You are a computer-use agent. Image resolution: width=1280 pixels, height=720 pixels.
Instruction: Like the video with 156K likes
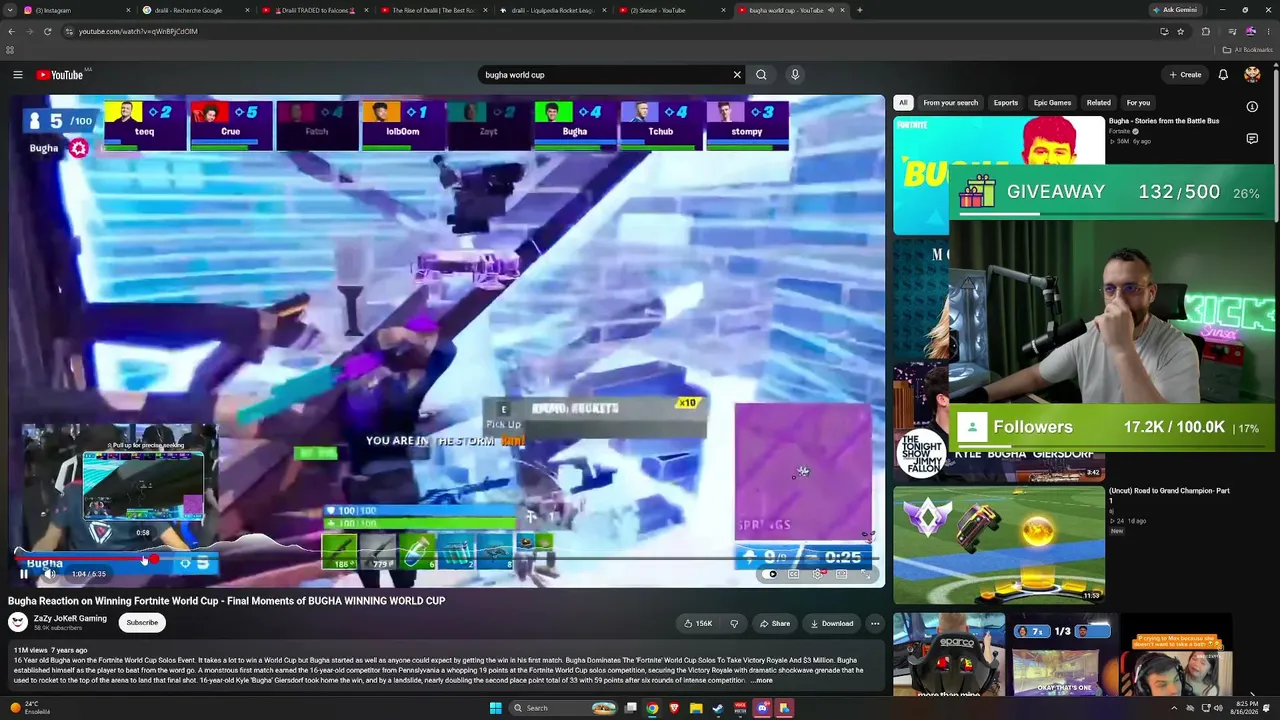[x=698, y=623]
